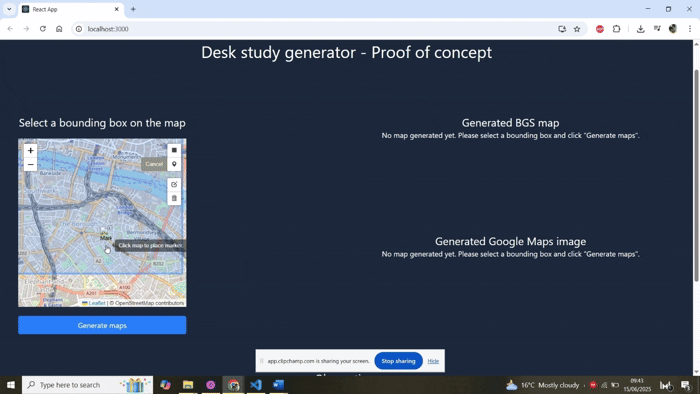
Task: Expand the tab search dropdown
Action: 9,9
